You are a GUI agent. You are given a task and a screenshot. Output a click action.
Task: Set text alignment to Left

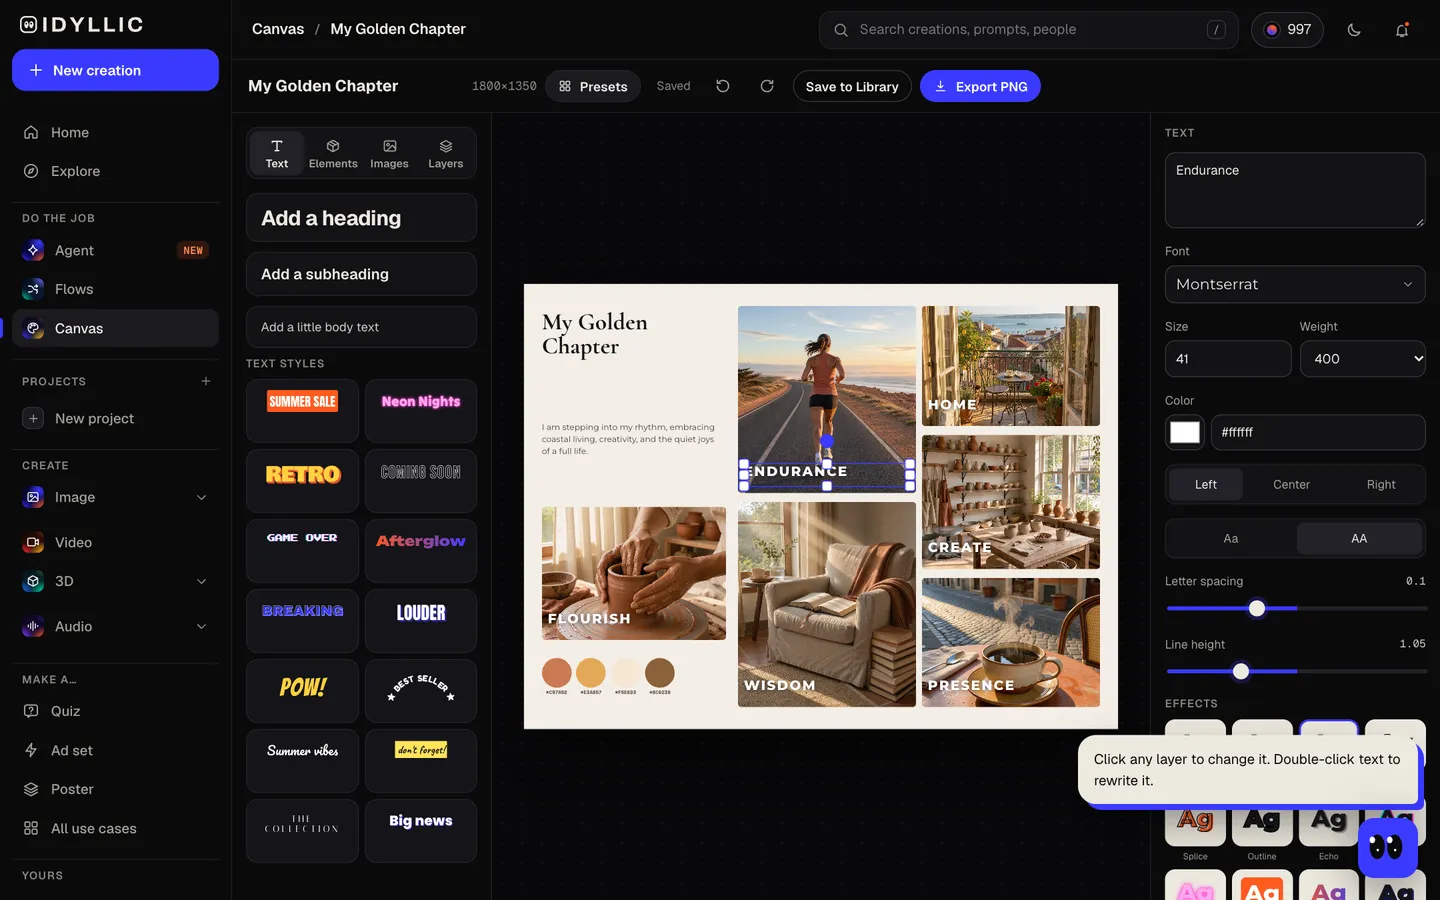click(x=1206, y=484)
